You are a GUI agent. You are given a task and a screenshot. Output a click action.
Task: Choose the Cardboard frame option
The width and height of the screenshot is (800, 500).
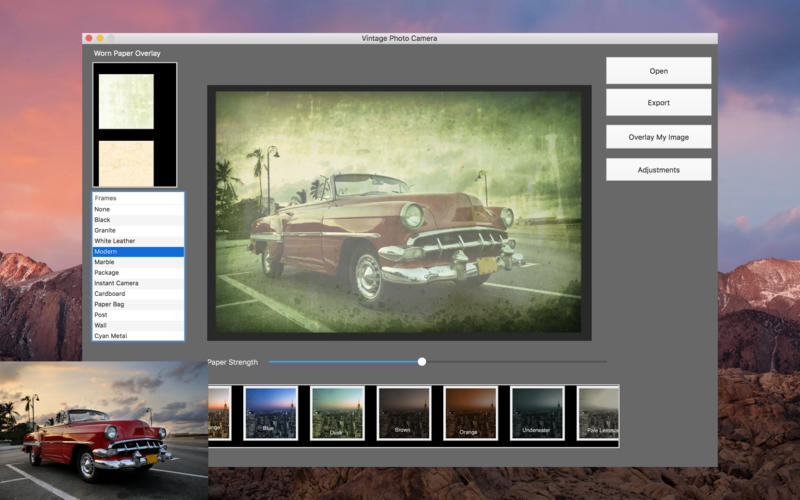[138, 293]
